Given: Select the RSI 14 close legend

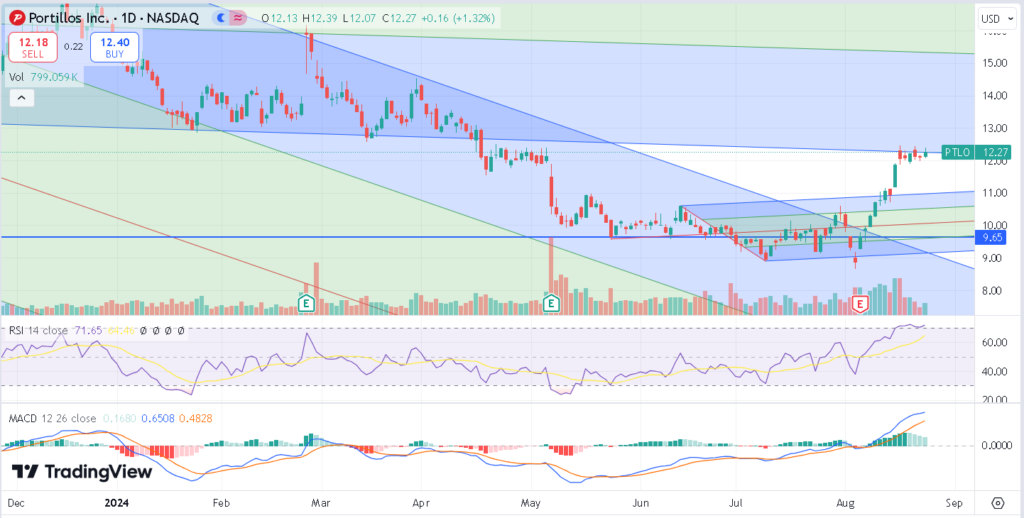Looking at the screenshot, I should (x=40, y=331).
